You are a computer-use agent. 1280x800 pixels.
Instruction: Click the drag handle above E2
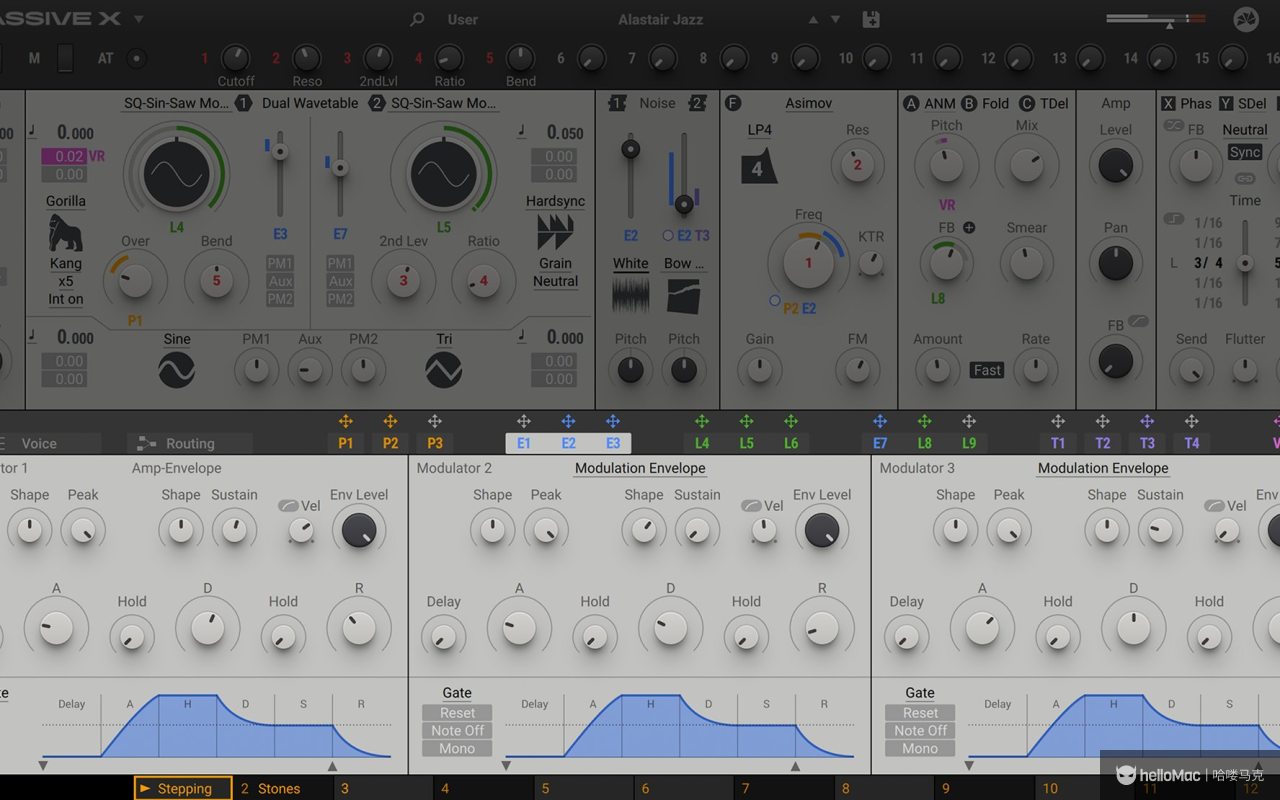pos(568,421)
